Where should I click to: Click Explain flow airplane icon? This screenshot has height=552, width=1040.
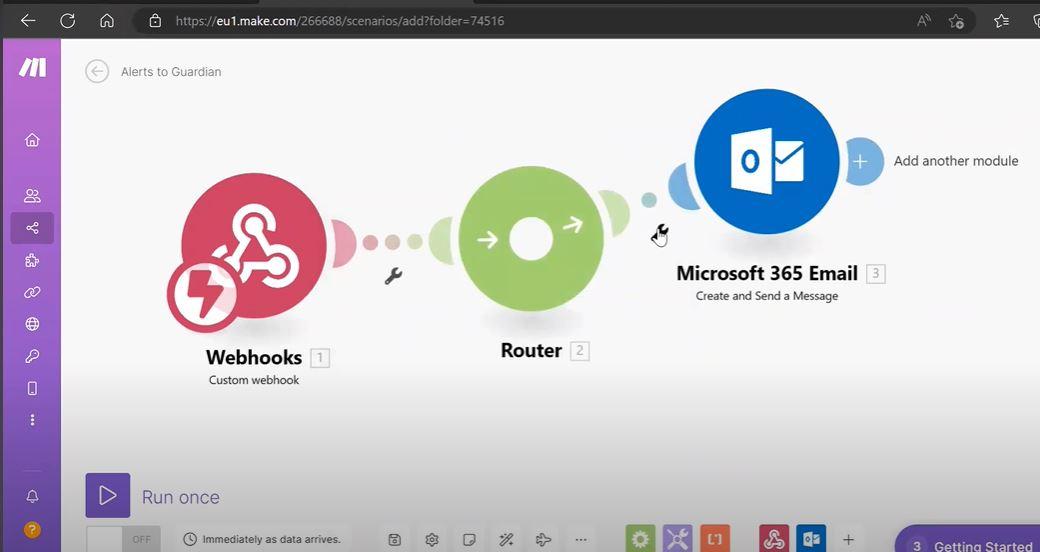pos(543,539)
